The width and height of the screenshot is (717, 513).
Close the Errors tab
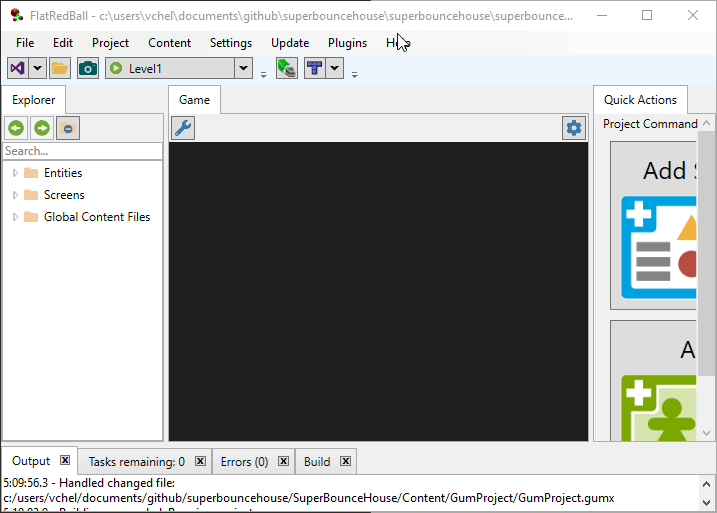pyautogui.click(x=284, y=461)
